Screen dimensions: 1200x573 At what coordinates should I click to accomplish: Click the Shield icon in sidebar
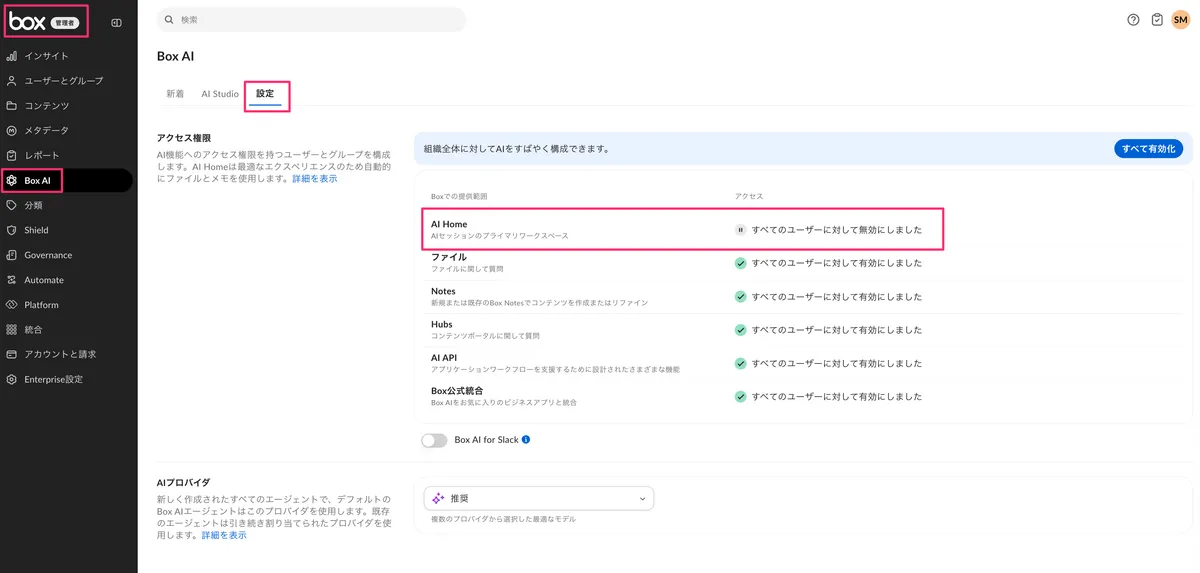coord(12,230)
